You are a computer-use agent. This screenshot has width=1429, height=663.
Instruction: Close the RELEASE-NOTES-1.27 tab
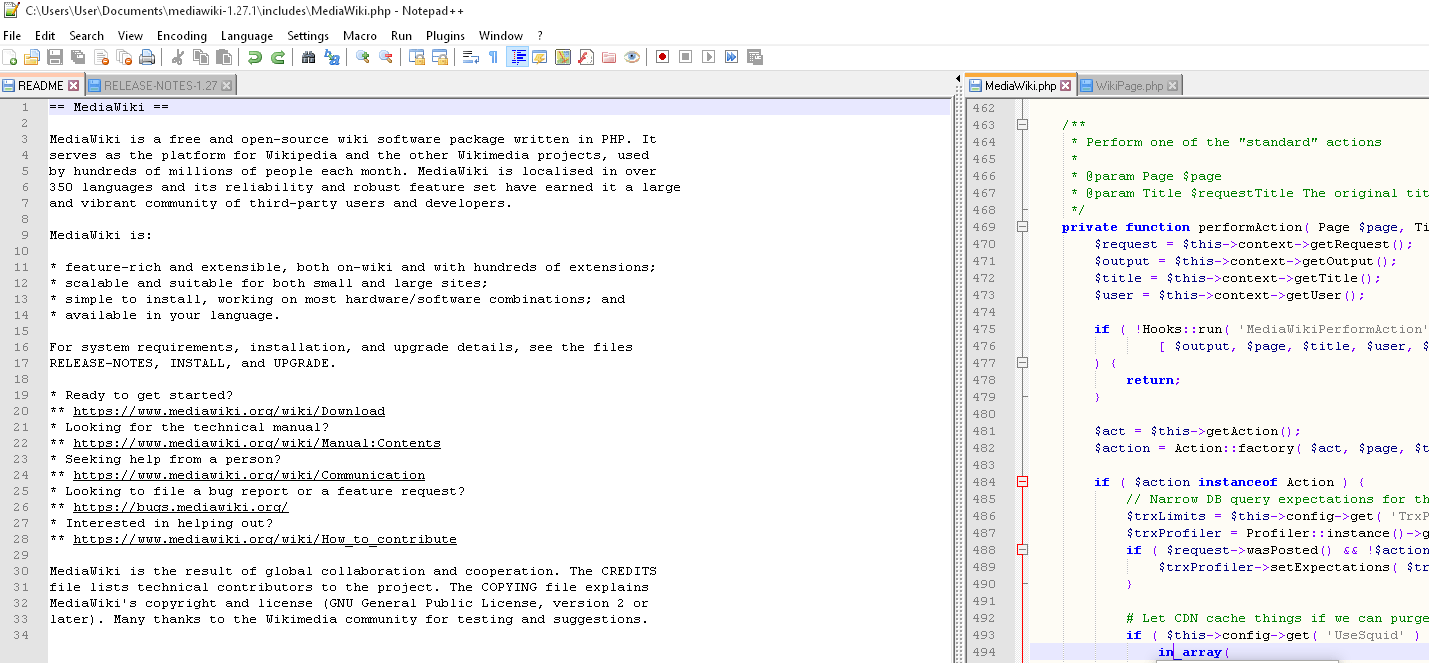click(x=226, y=86)
